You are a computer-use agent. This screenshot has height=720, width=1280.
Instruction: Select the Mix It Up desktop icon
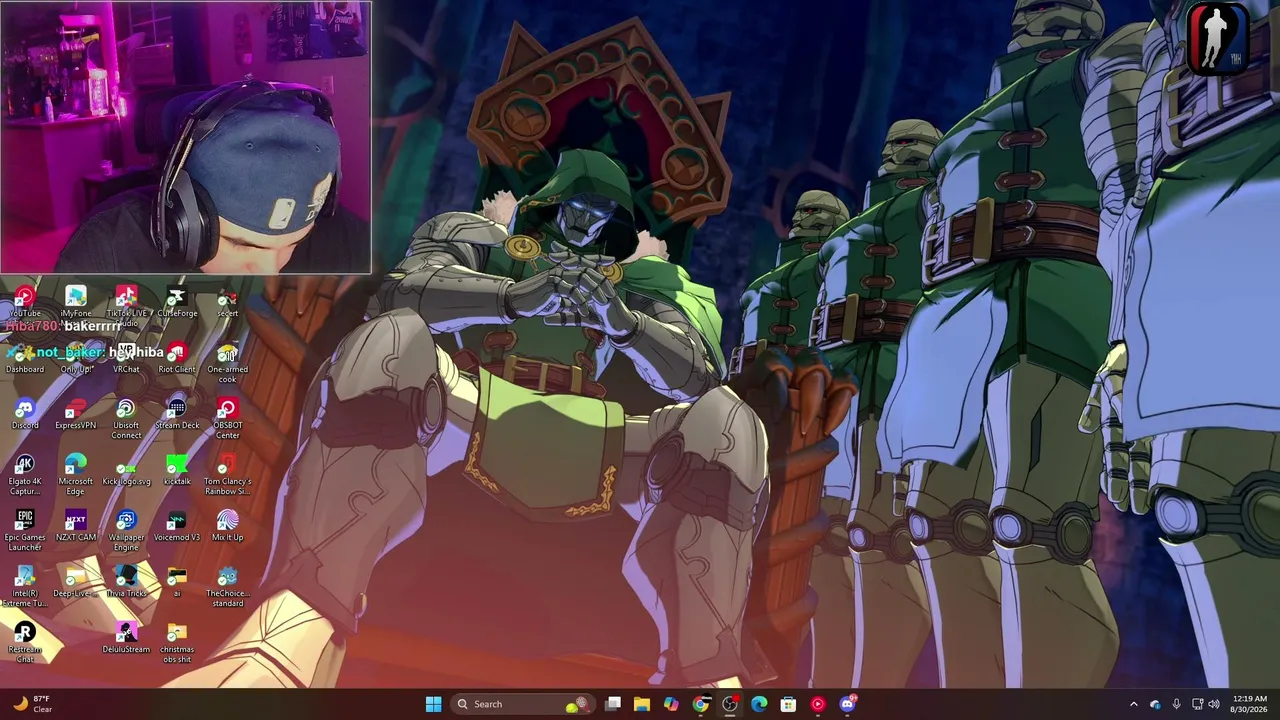(x=227, y=526)
